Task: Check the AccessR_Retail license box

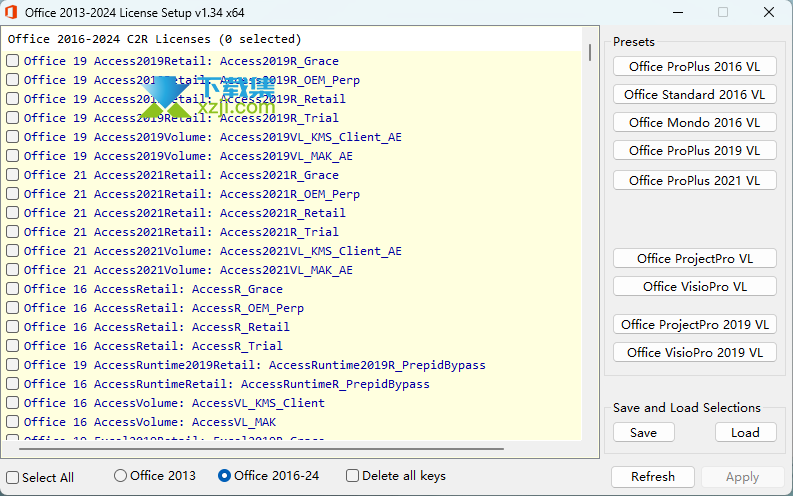Action: 13,327
